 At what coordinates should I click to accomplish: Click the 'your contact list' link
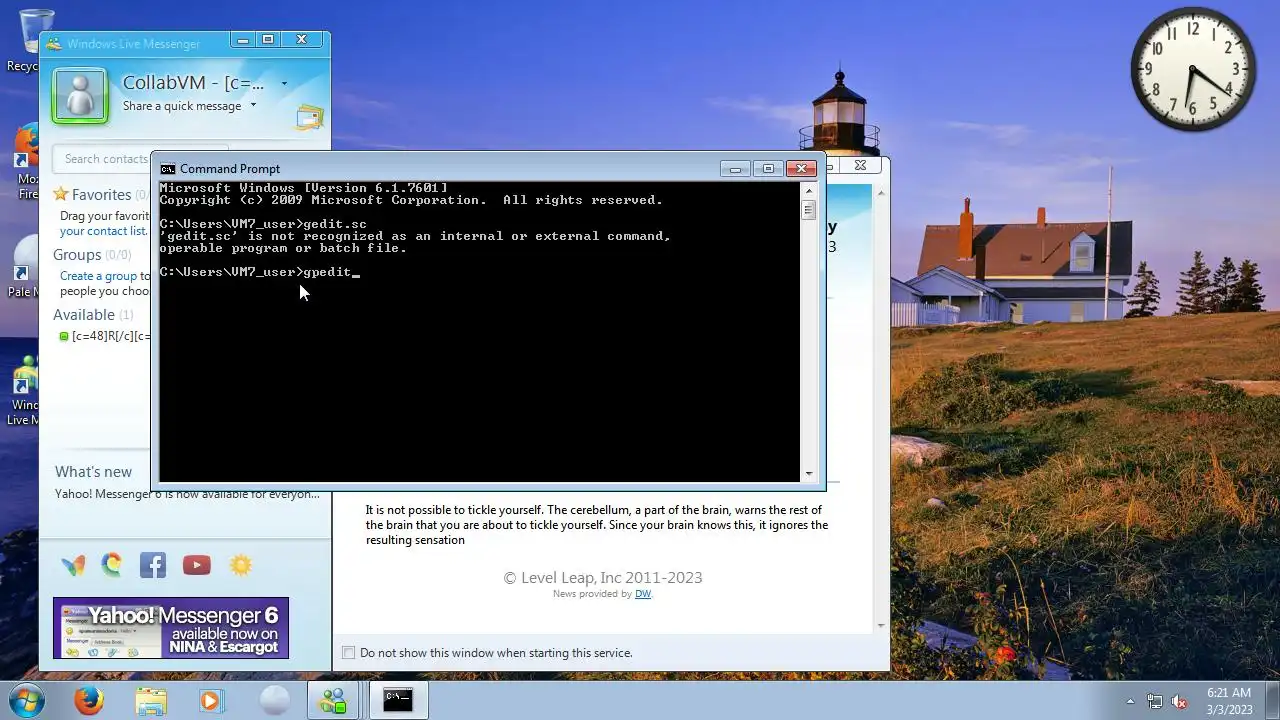click(x=103, y=231)
